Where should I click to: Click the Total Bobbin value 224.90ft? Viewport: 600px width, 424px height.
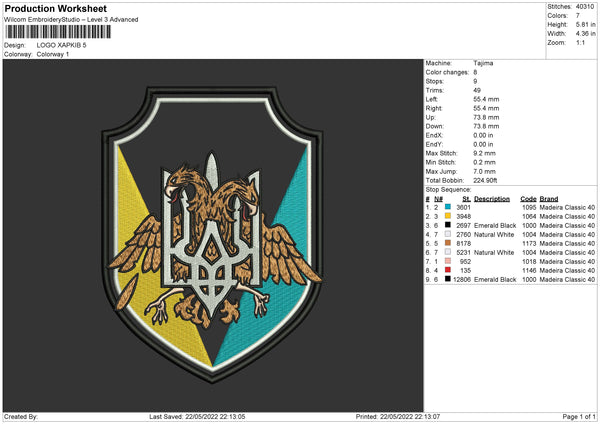point(485,180)
